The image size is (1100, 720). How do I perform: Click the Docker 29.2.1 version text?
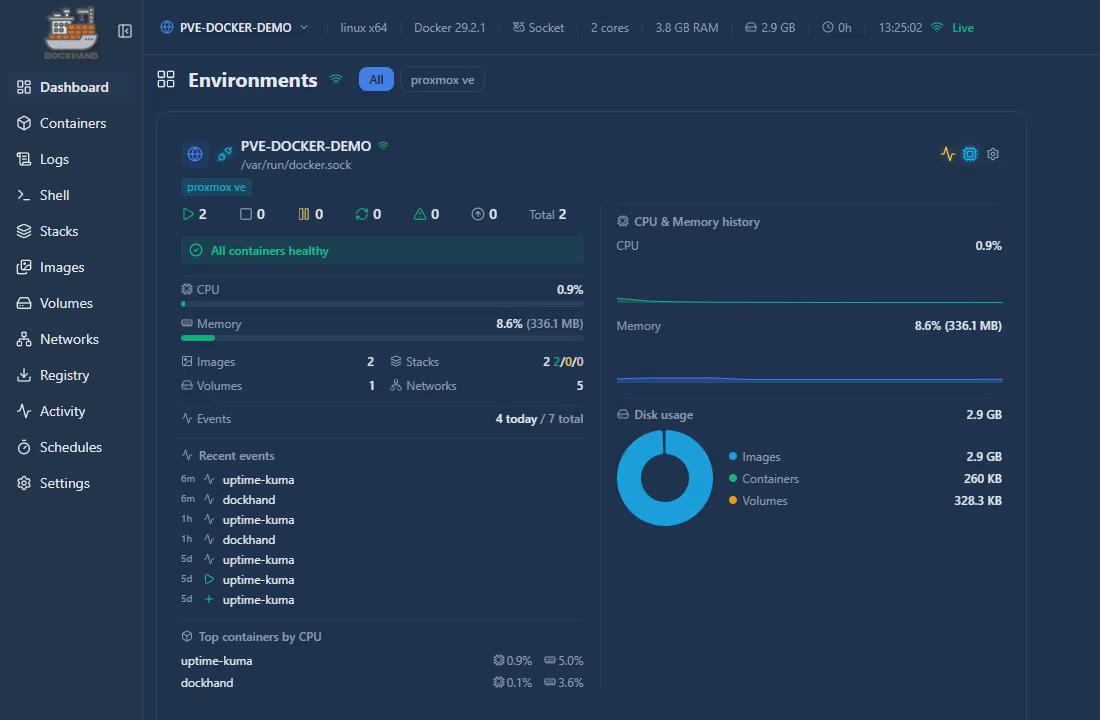tap(450, 27)
